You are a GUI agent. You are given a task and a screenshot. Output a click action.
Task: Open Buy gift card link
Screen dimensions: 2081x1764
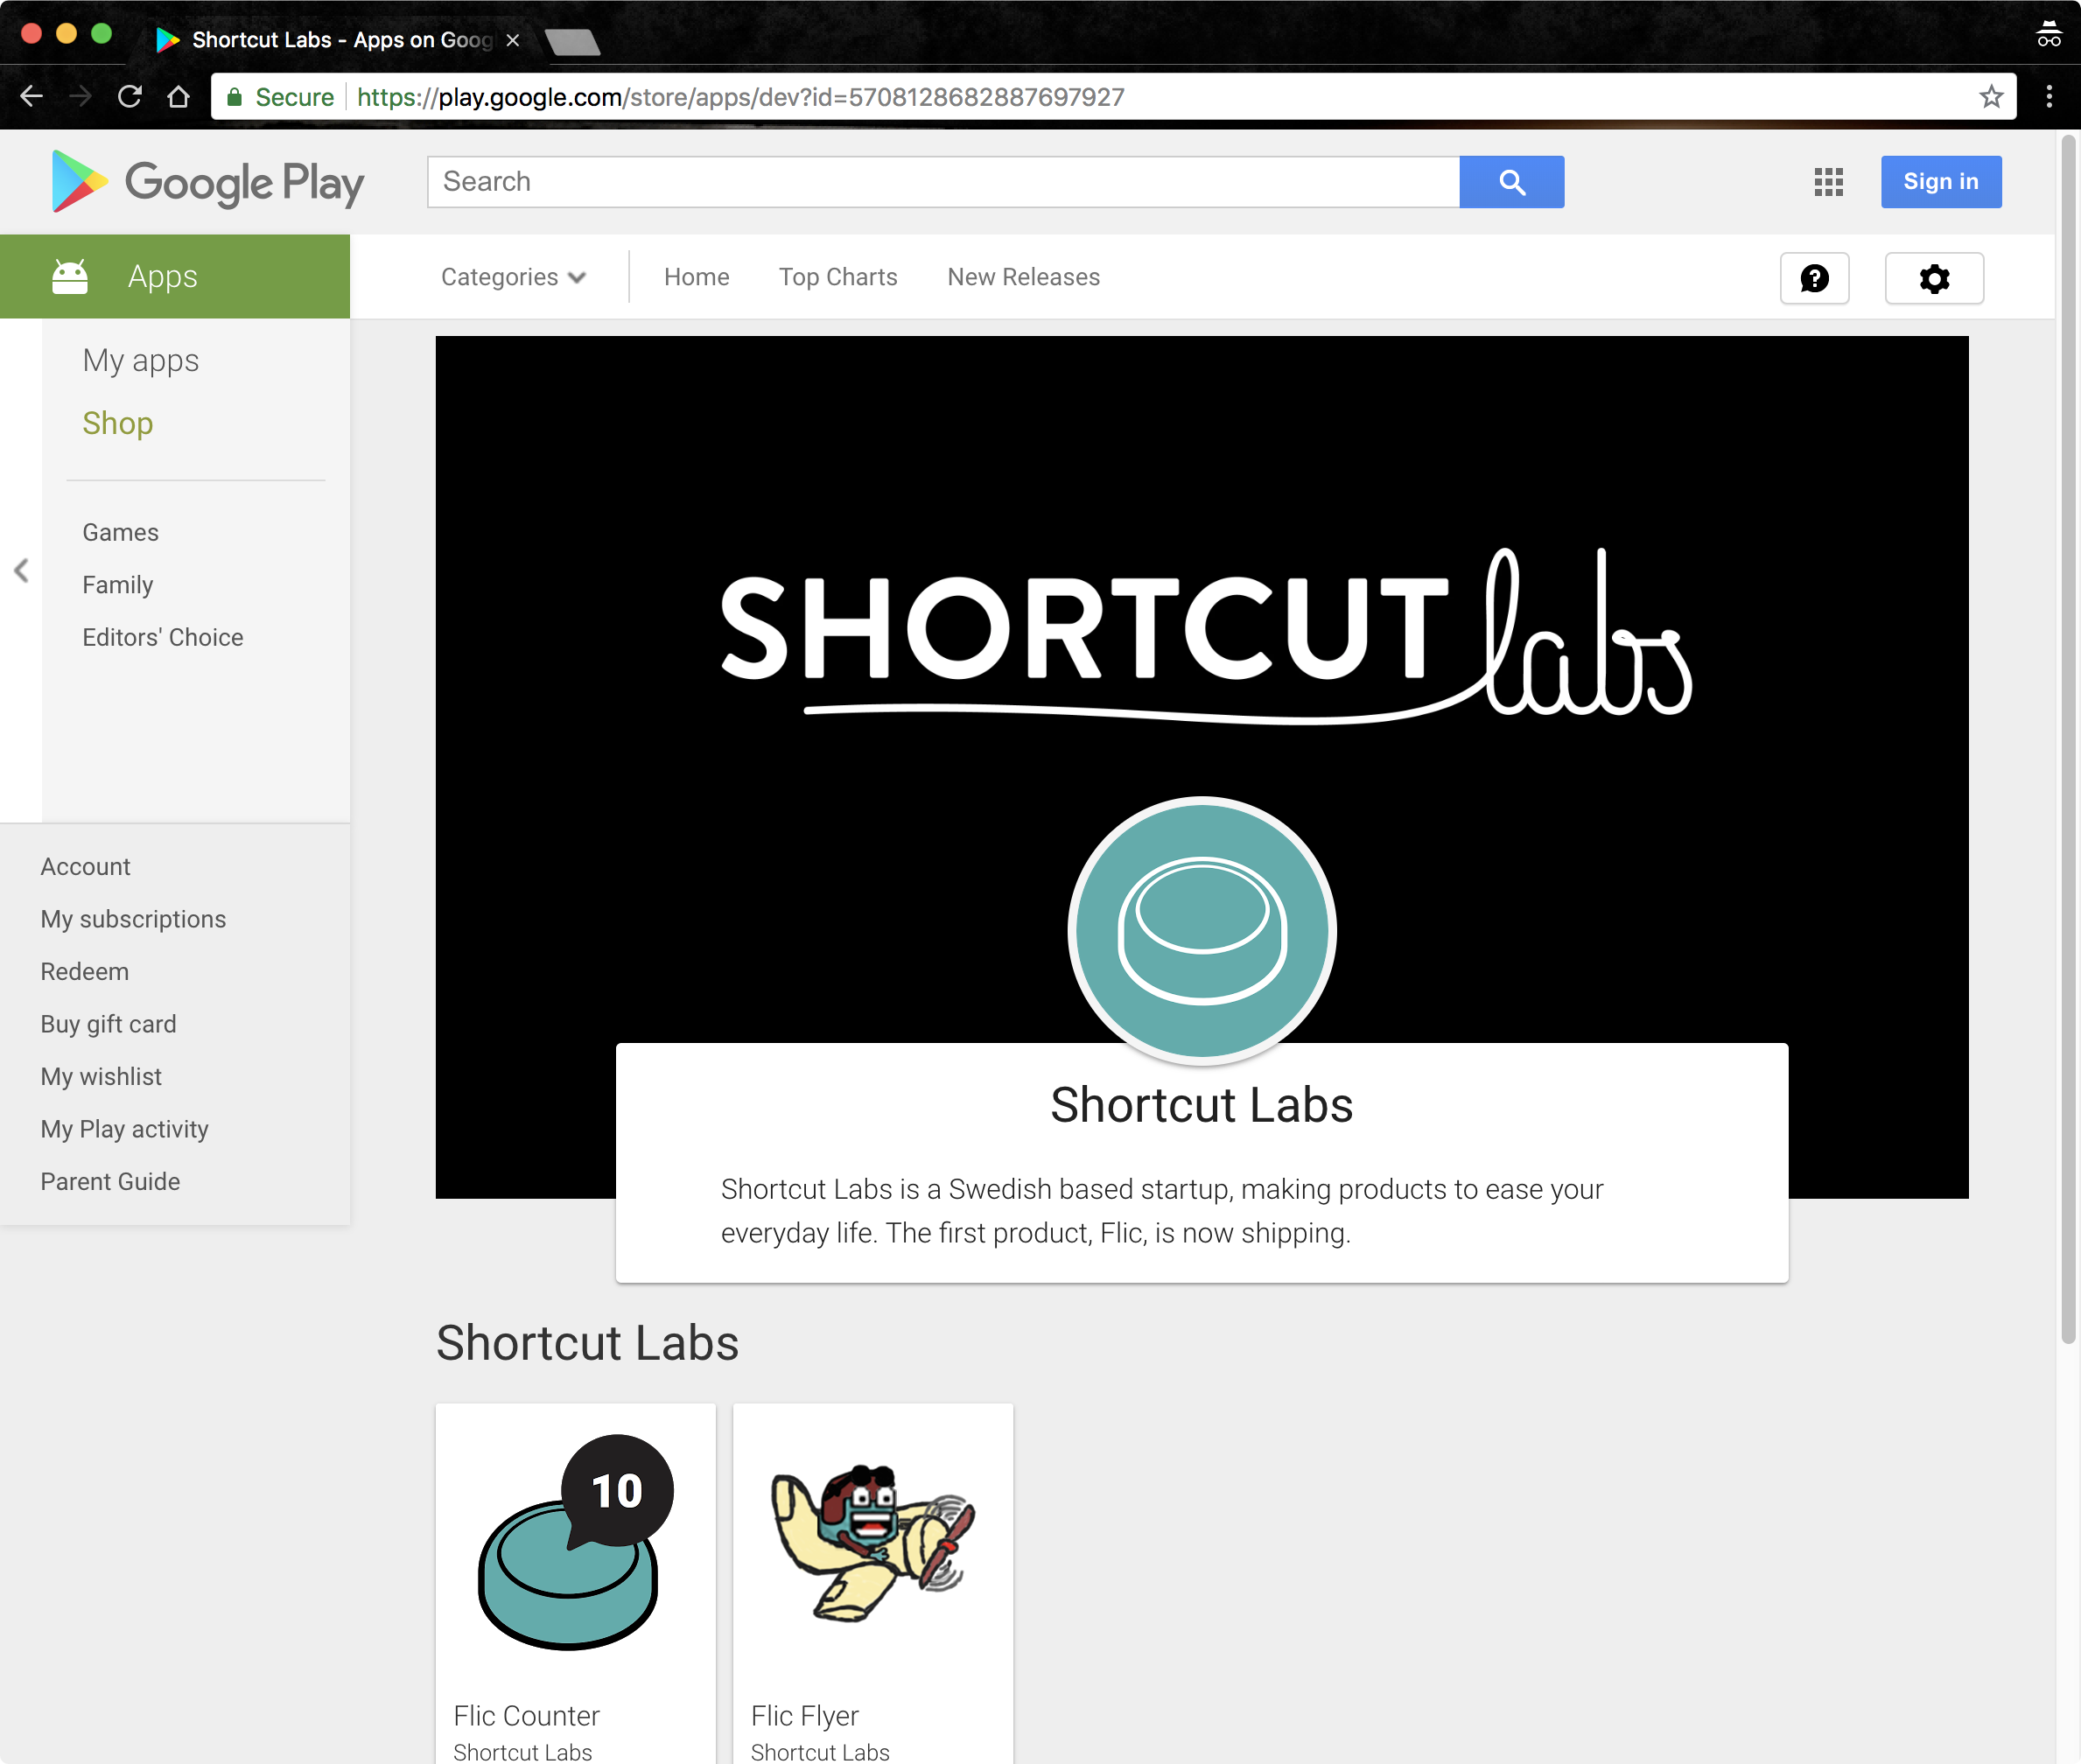click(x=108, y=1024)
